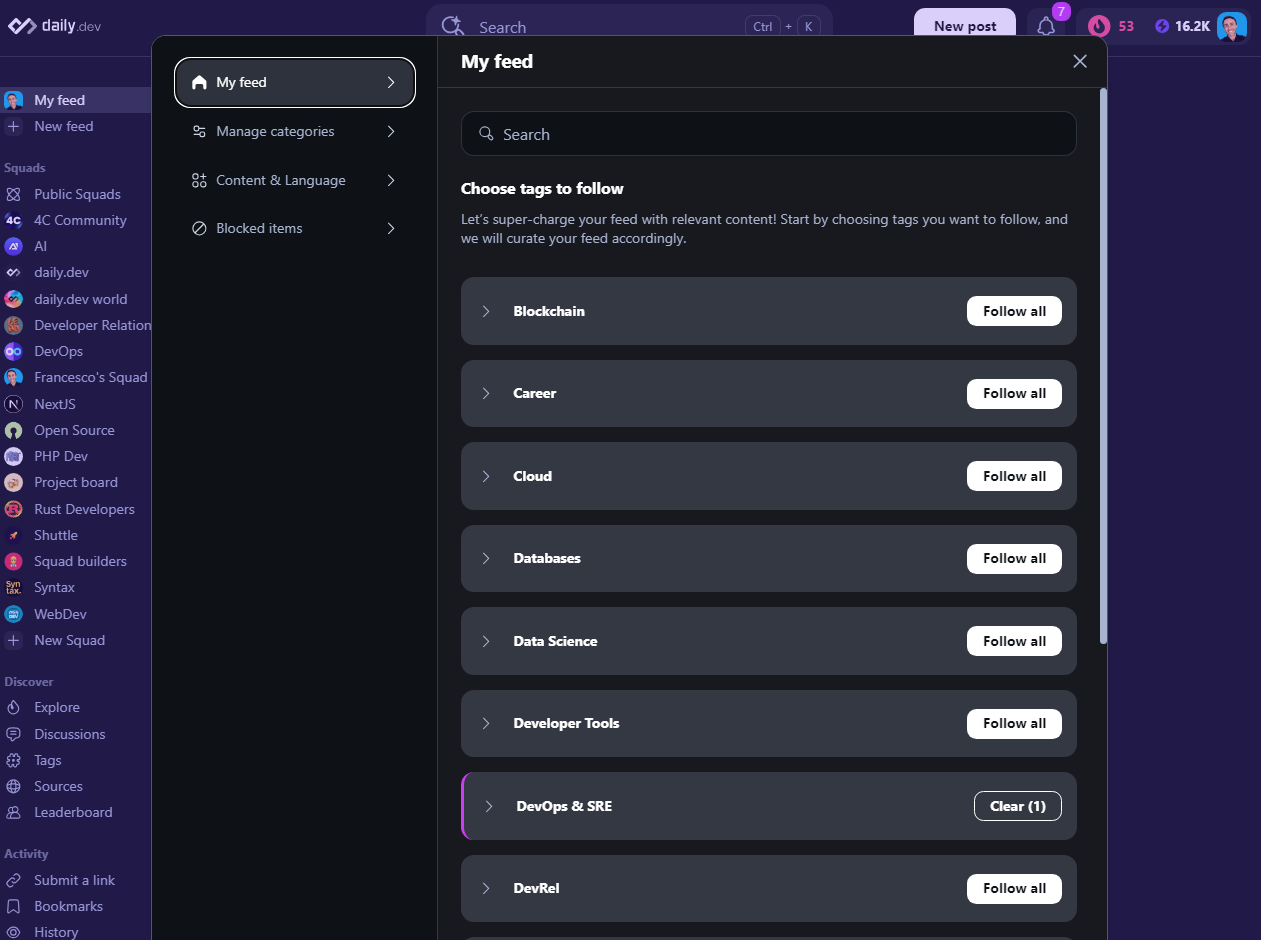Click the DevOps squad icon

point(13,351)
